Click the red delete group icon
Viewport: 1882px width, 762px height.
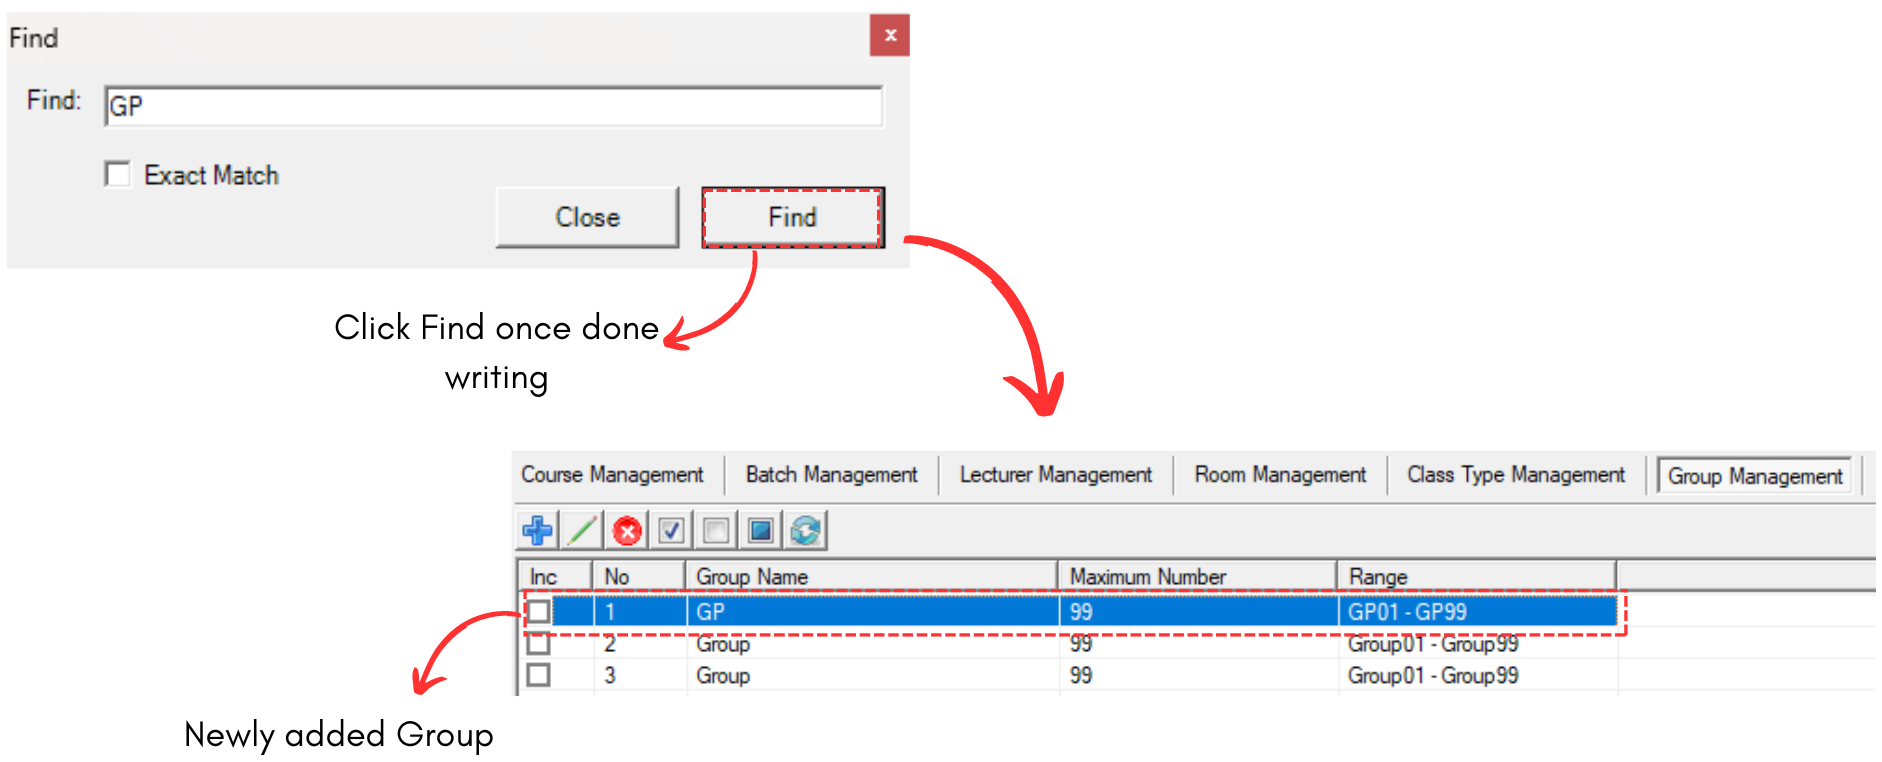click(x=627, y=530)
